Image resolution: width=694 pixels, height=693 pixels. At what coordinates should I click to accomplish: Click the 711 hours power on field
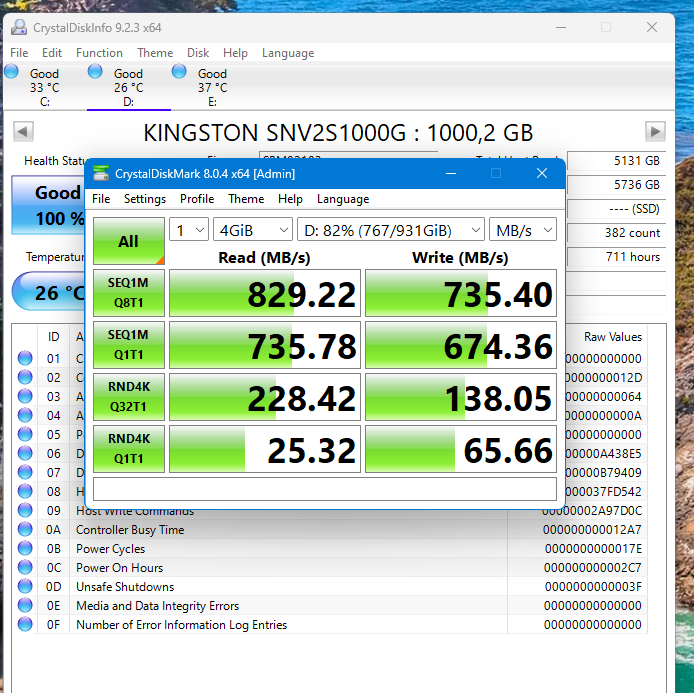[x=617, y=257]
